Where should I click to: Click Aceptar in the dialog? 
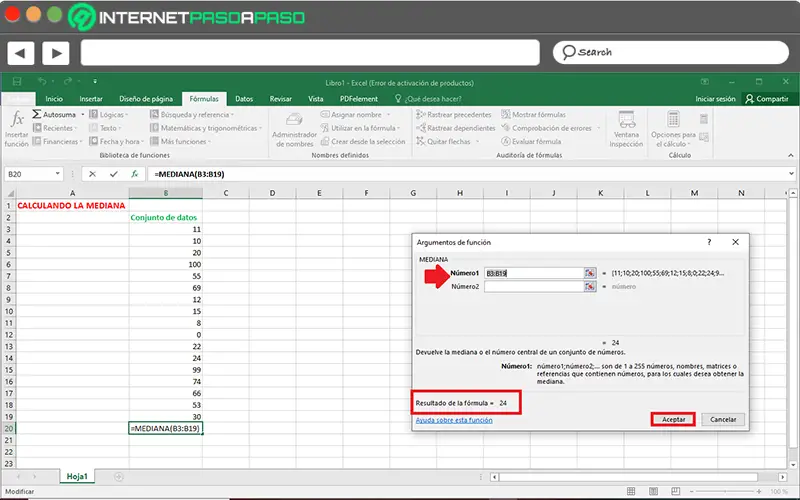(673, 419)
